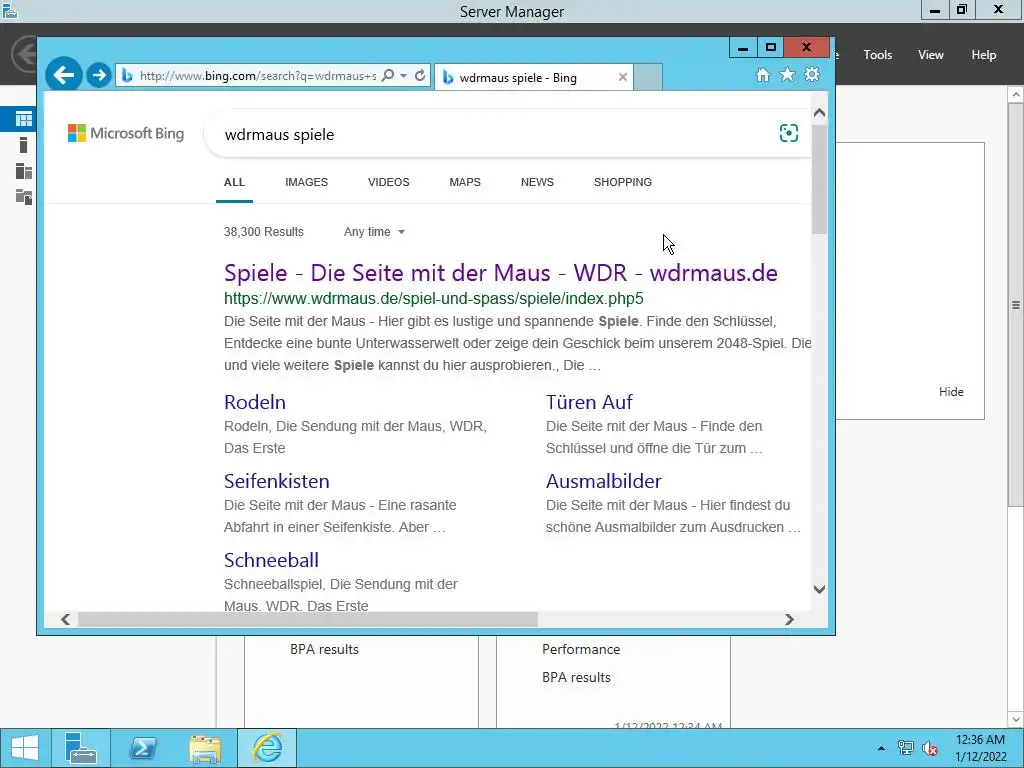
Task: Switch to the ALL results tab
Action: [234, 182]
